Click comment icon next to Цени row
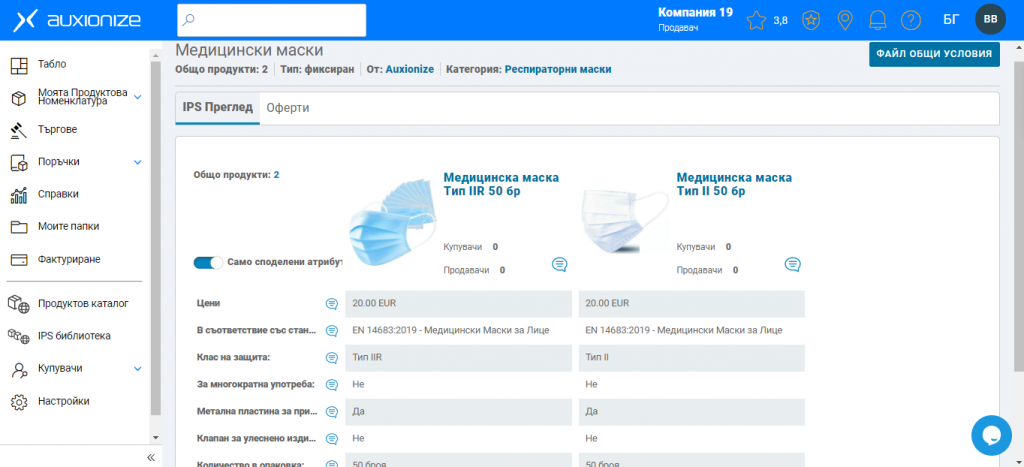The width and height of the screenshot is (1024, 467). 331,303
